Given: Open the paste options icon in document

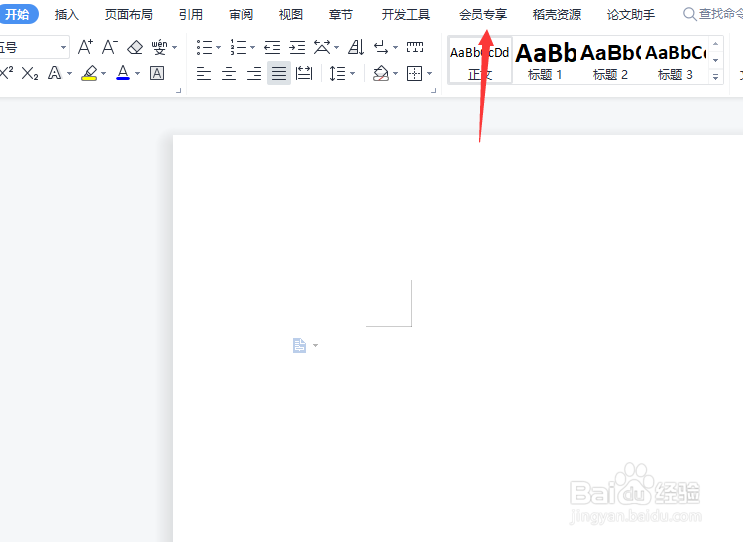Looking at the screenshot, I should 300,345.
